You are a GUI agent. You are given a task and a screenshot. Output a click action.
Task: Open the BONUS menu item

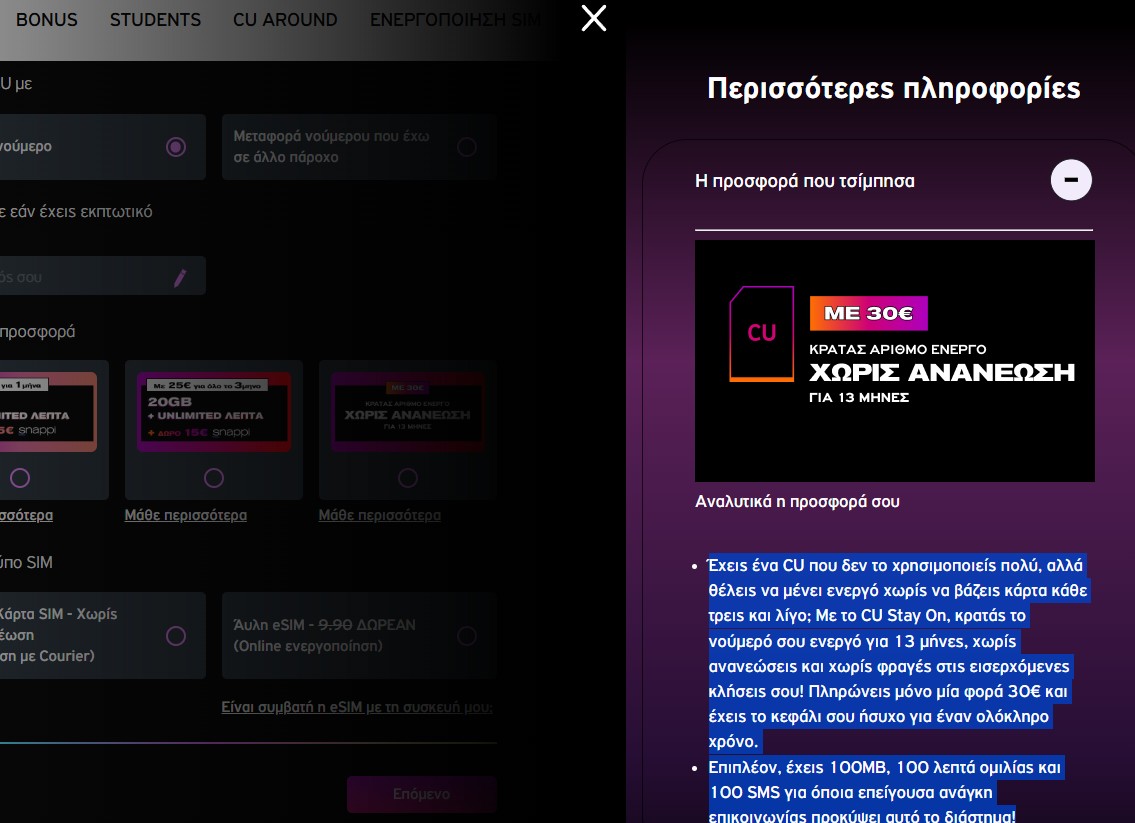pos(47,20)
